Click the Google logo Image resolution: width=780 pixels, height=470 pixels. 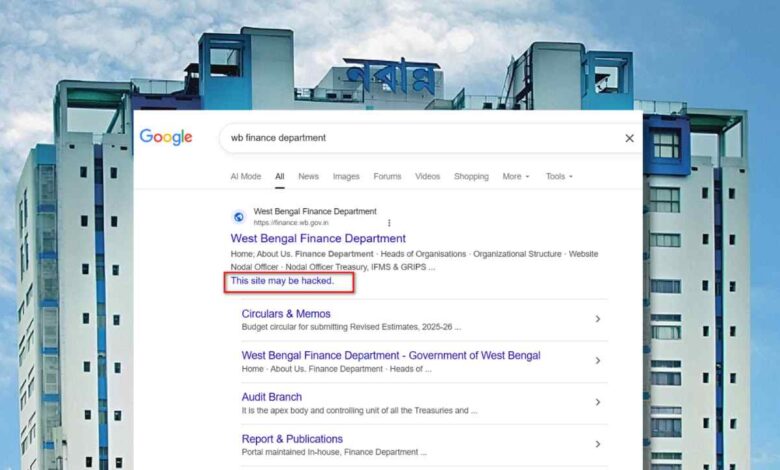166,138
